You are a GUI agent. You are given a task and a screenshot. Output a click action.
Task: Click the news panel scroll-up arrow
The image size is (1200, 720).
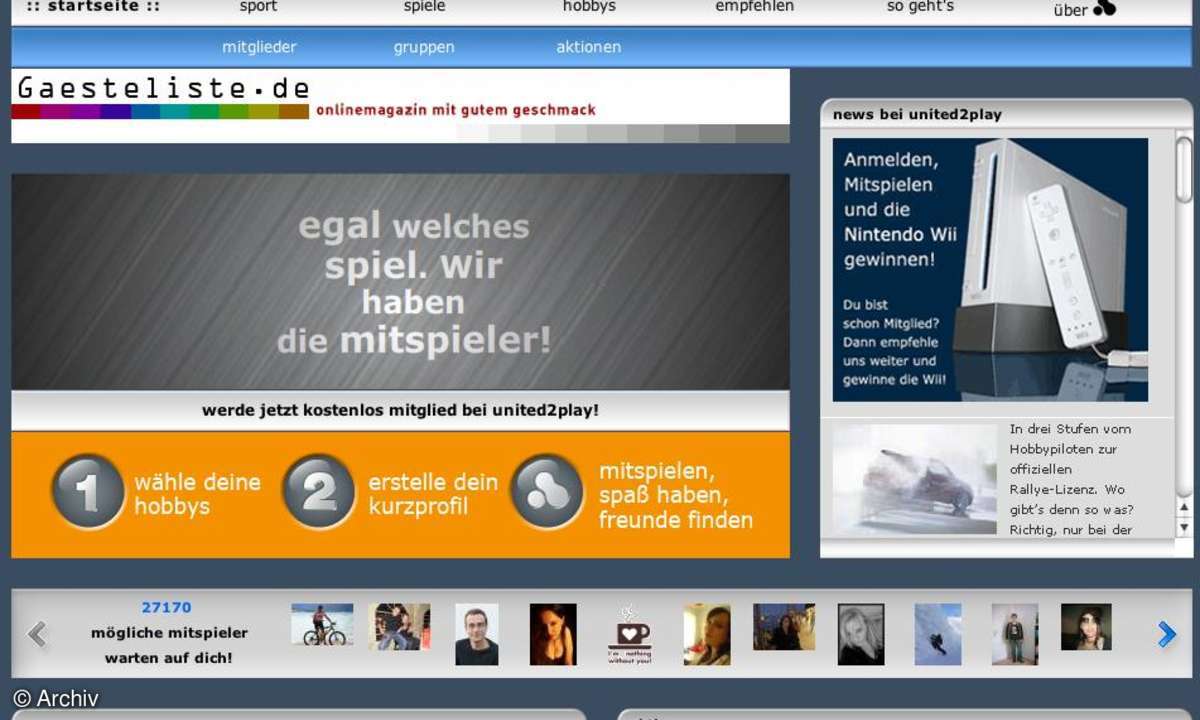(1184, 508)
